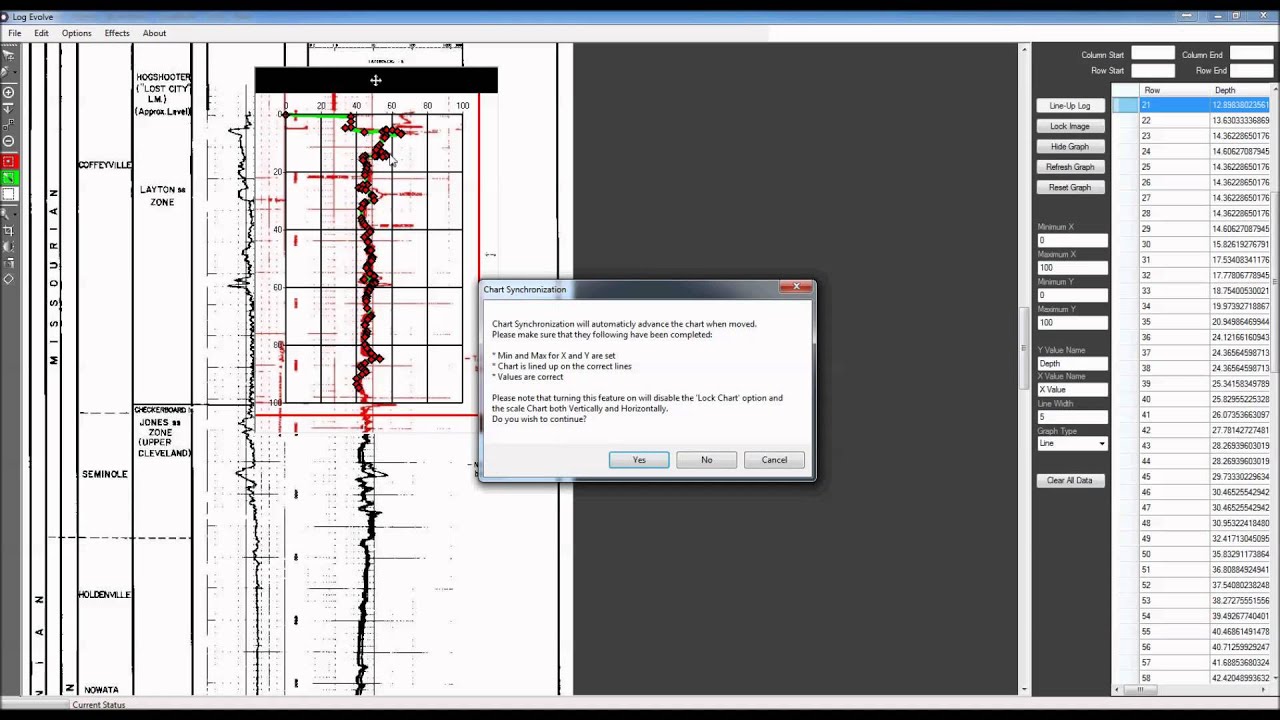The image size is (1280, 720).
Task: Select the white dashed selection tool
Action: click(x=8, y=194)
